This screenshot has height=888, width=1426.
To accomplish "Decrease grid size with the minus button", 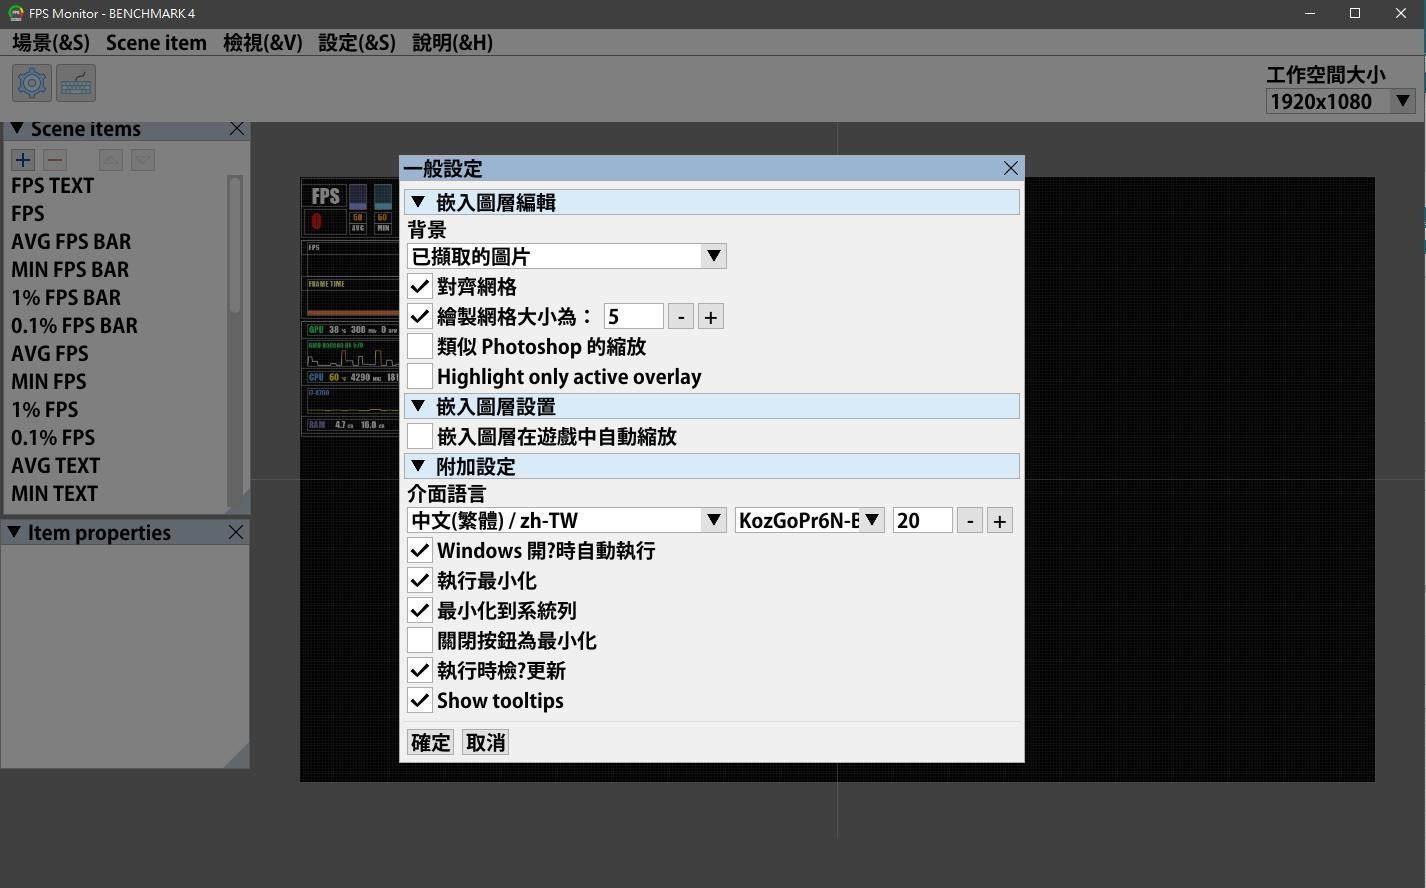I will pos(680,317).
